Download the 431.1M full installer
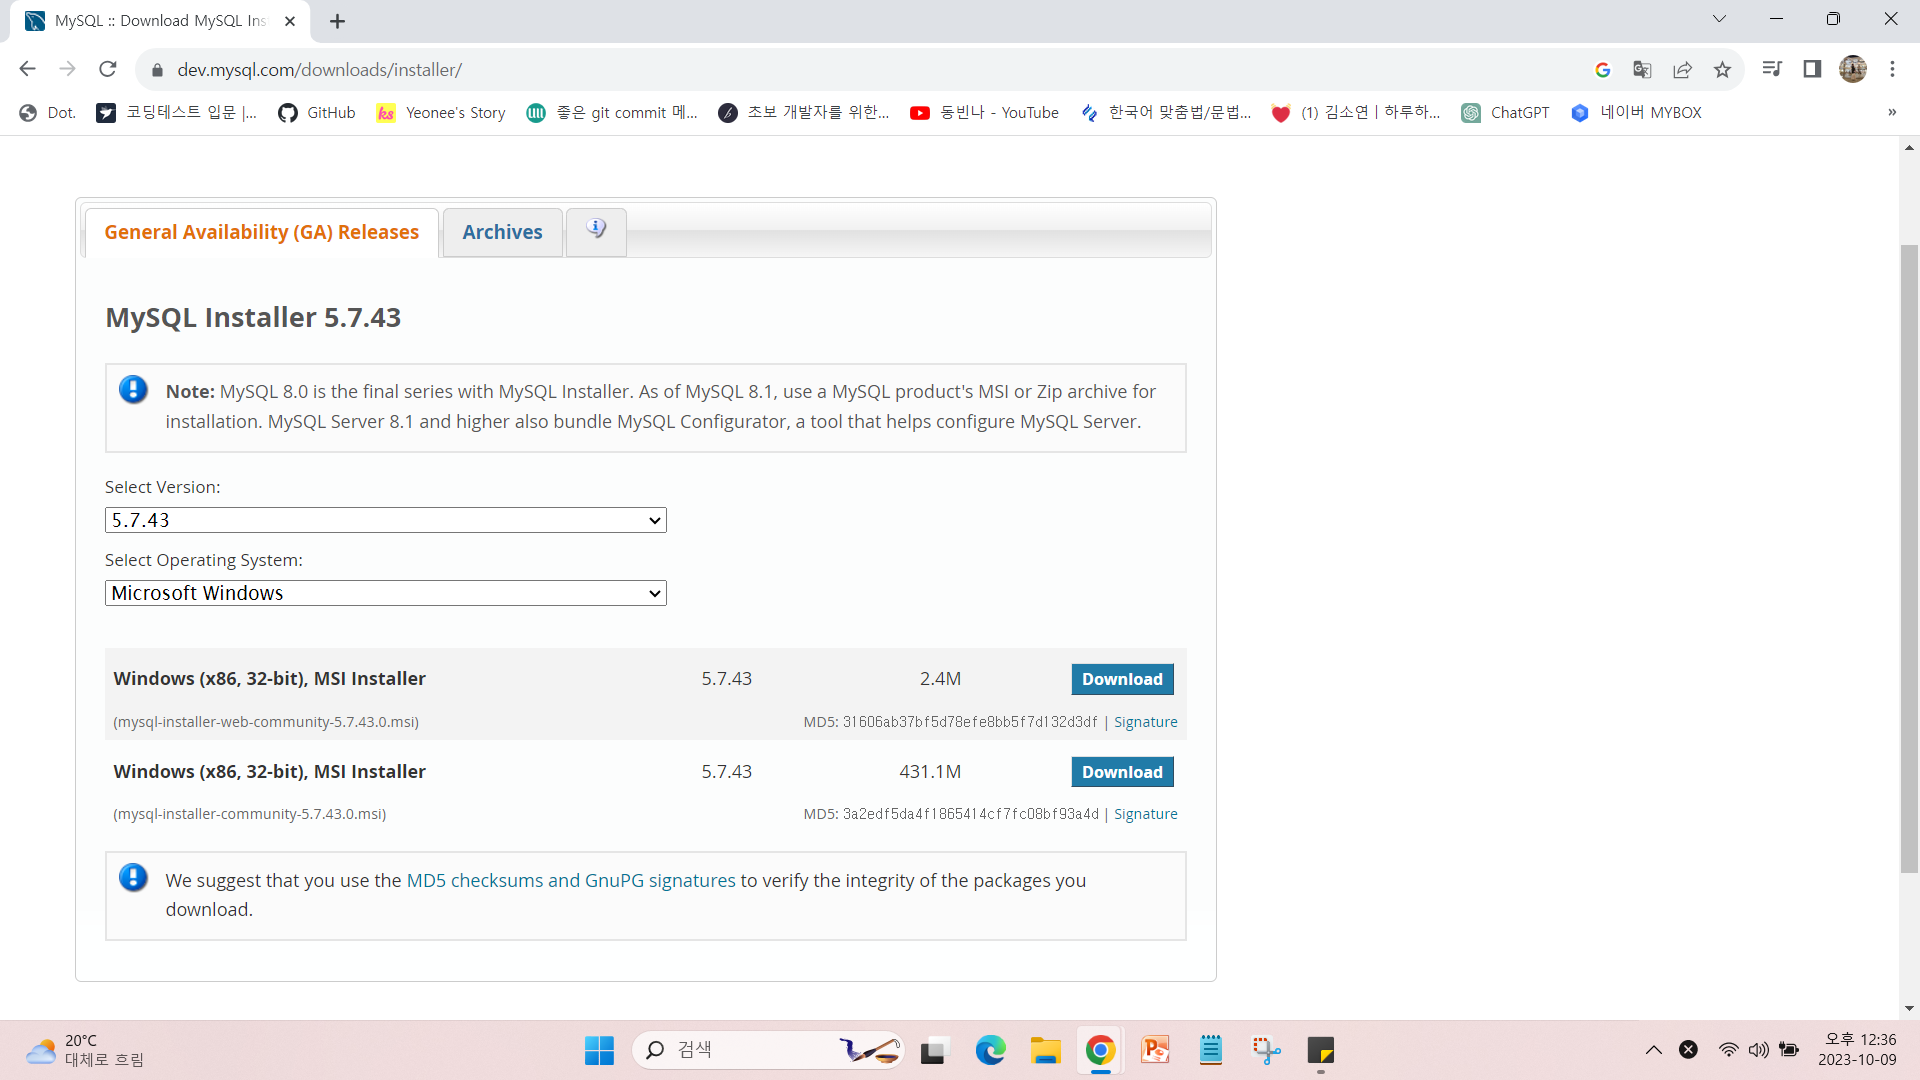The height and width of the screenshot is (1080, 1920). tap(1122, 772)
